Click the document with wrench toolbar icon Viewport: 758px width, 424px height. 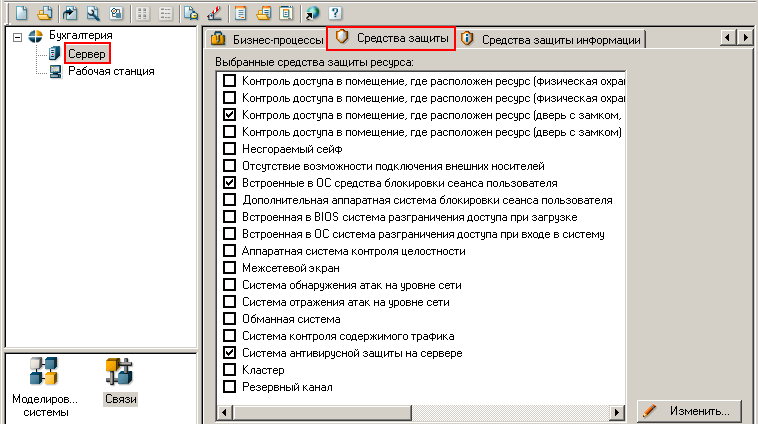pos(93,13)
